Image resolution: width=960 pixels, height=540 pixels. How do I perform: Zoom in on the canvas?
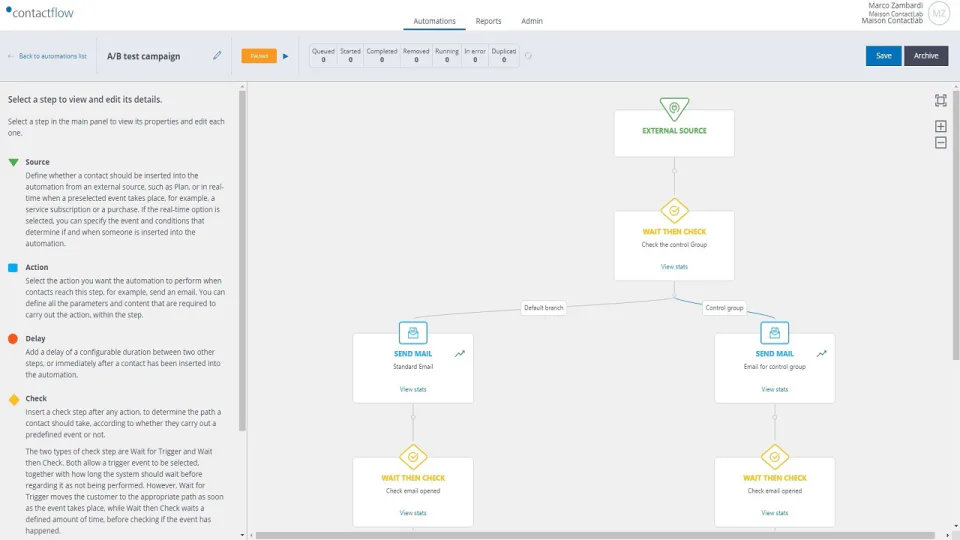(x=940, y=126)
